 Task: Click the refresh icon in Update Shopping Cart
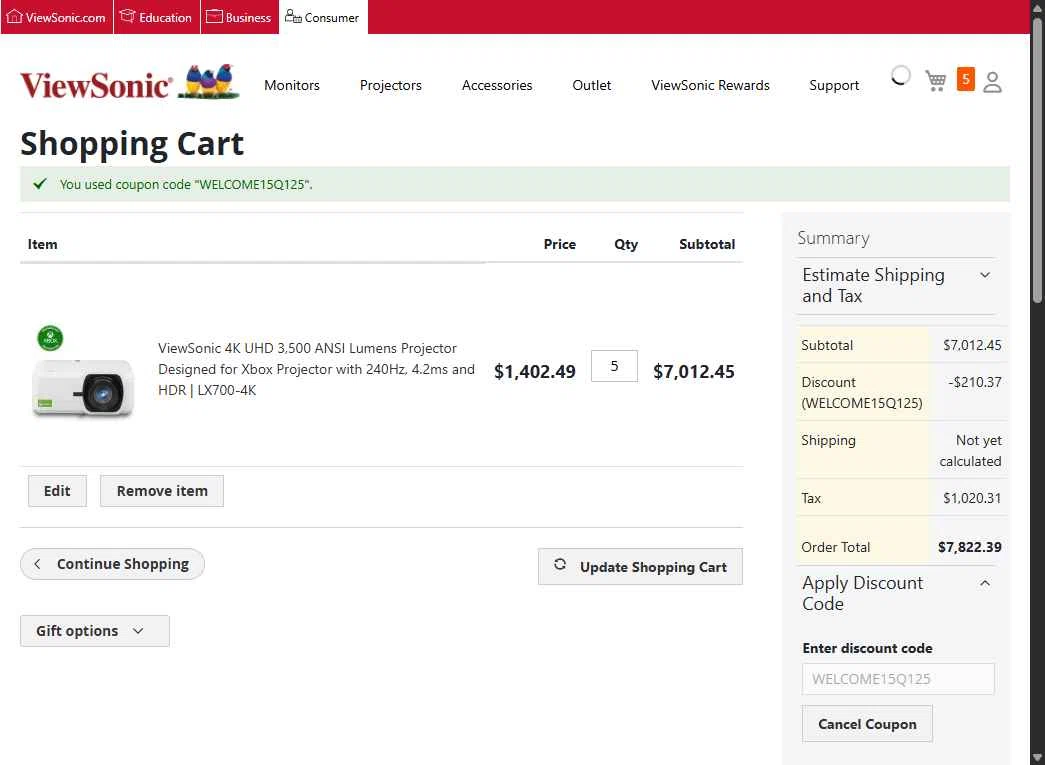[x=560, y=564]
